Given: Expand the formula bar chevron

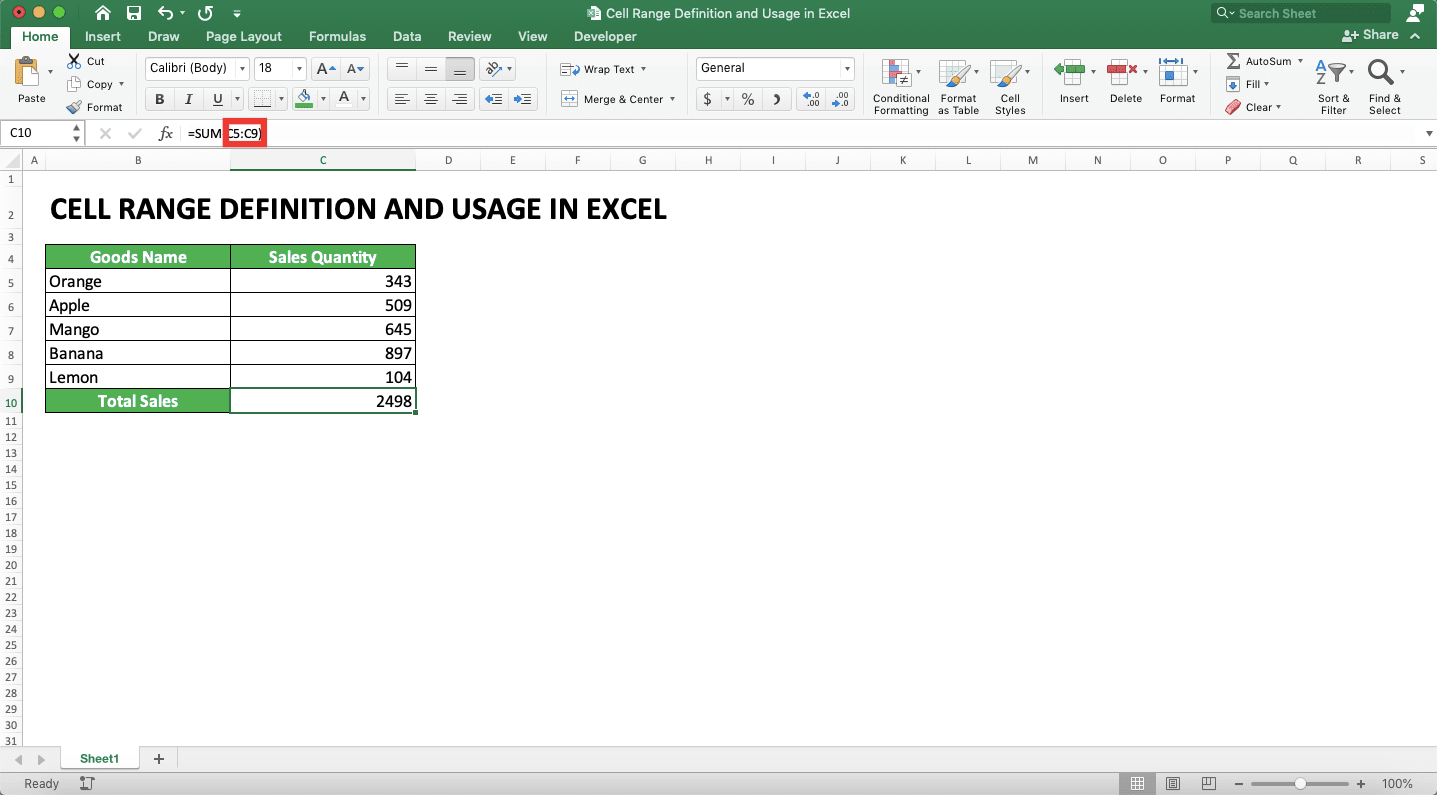Looking at the screenshot, I should click(x=1428, y=133).
